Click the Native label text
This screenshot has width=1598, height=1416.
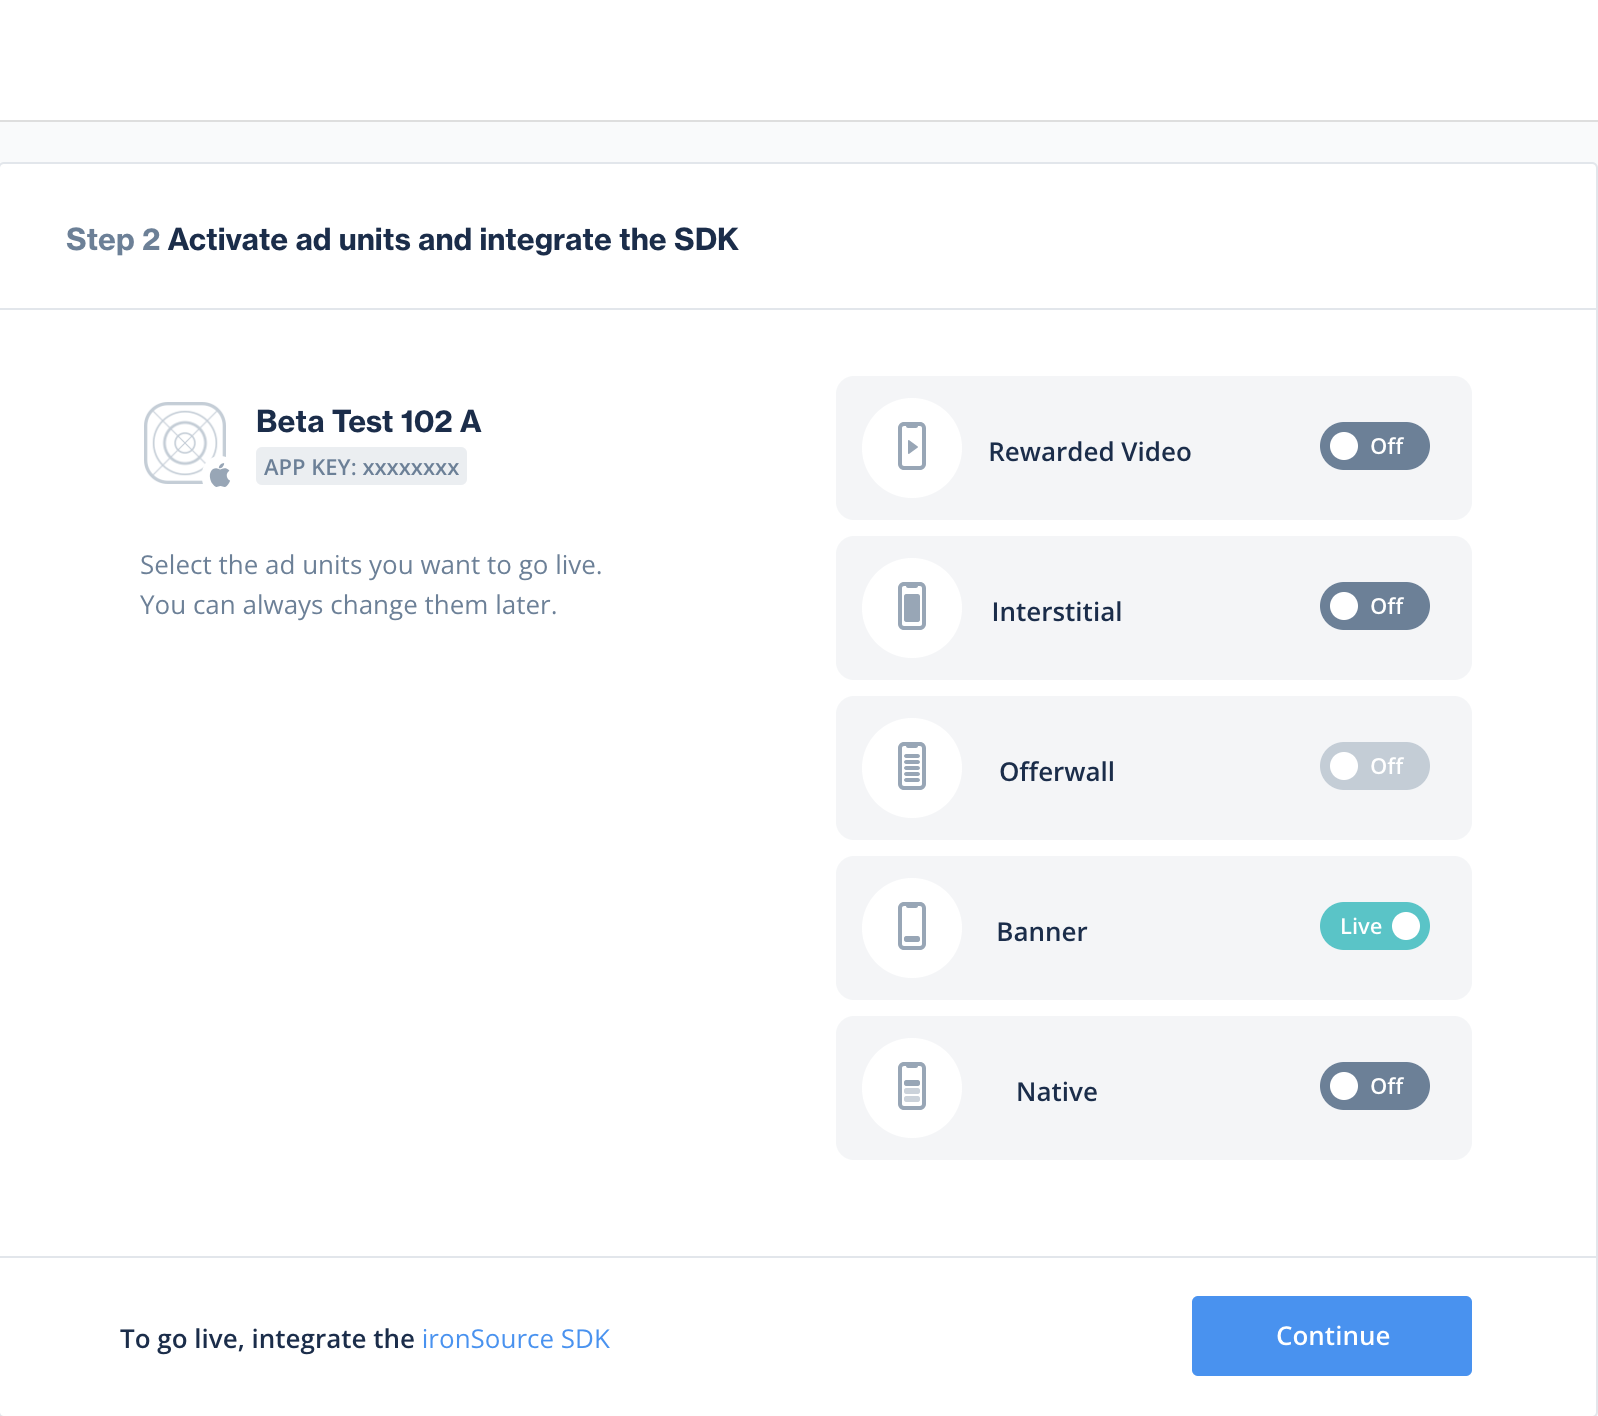click(x=1056, y=1092)
